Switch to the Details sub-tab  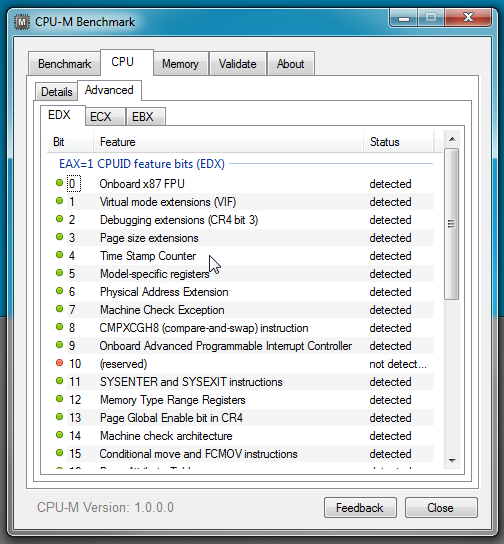point(57,92)
